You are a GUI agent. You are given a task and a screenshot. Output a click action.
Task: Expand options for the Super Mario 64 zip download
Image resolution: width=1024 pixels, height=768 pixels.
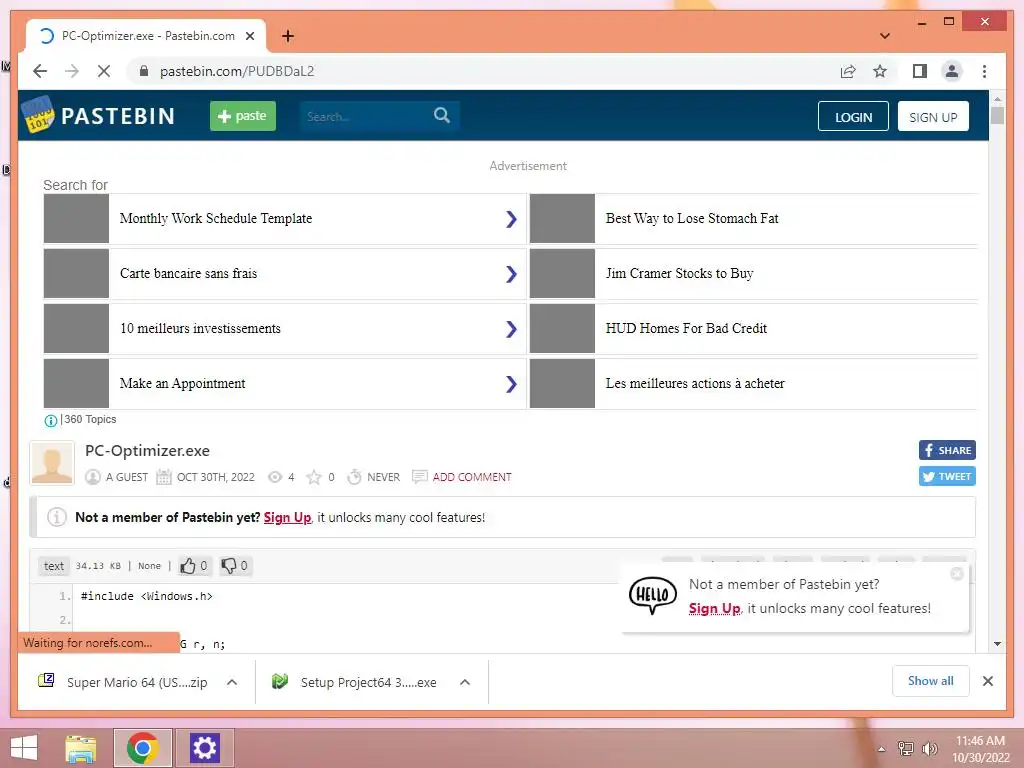(232, 682)
